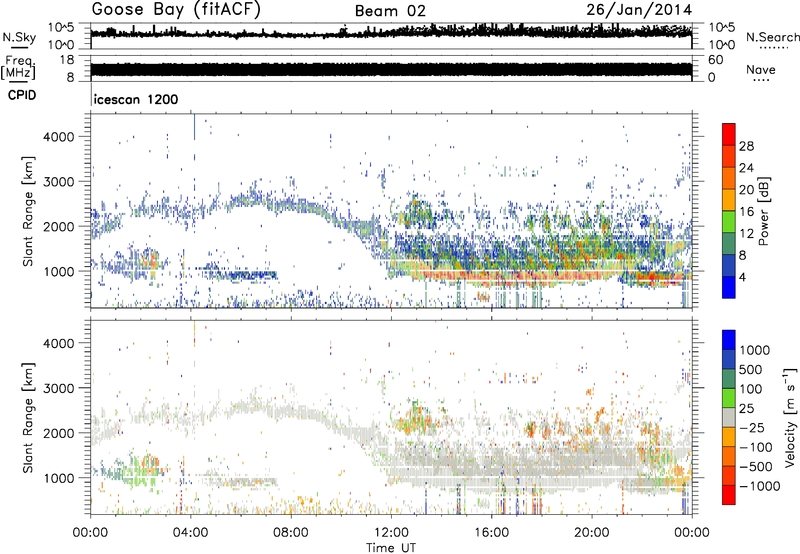This screenshot has width=800, height=554.
Task: Click the solid line sample under N.Sky
Action: click(18, 48)
